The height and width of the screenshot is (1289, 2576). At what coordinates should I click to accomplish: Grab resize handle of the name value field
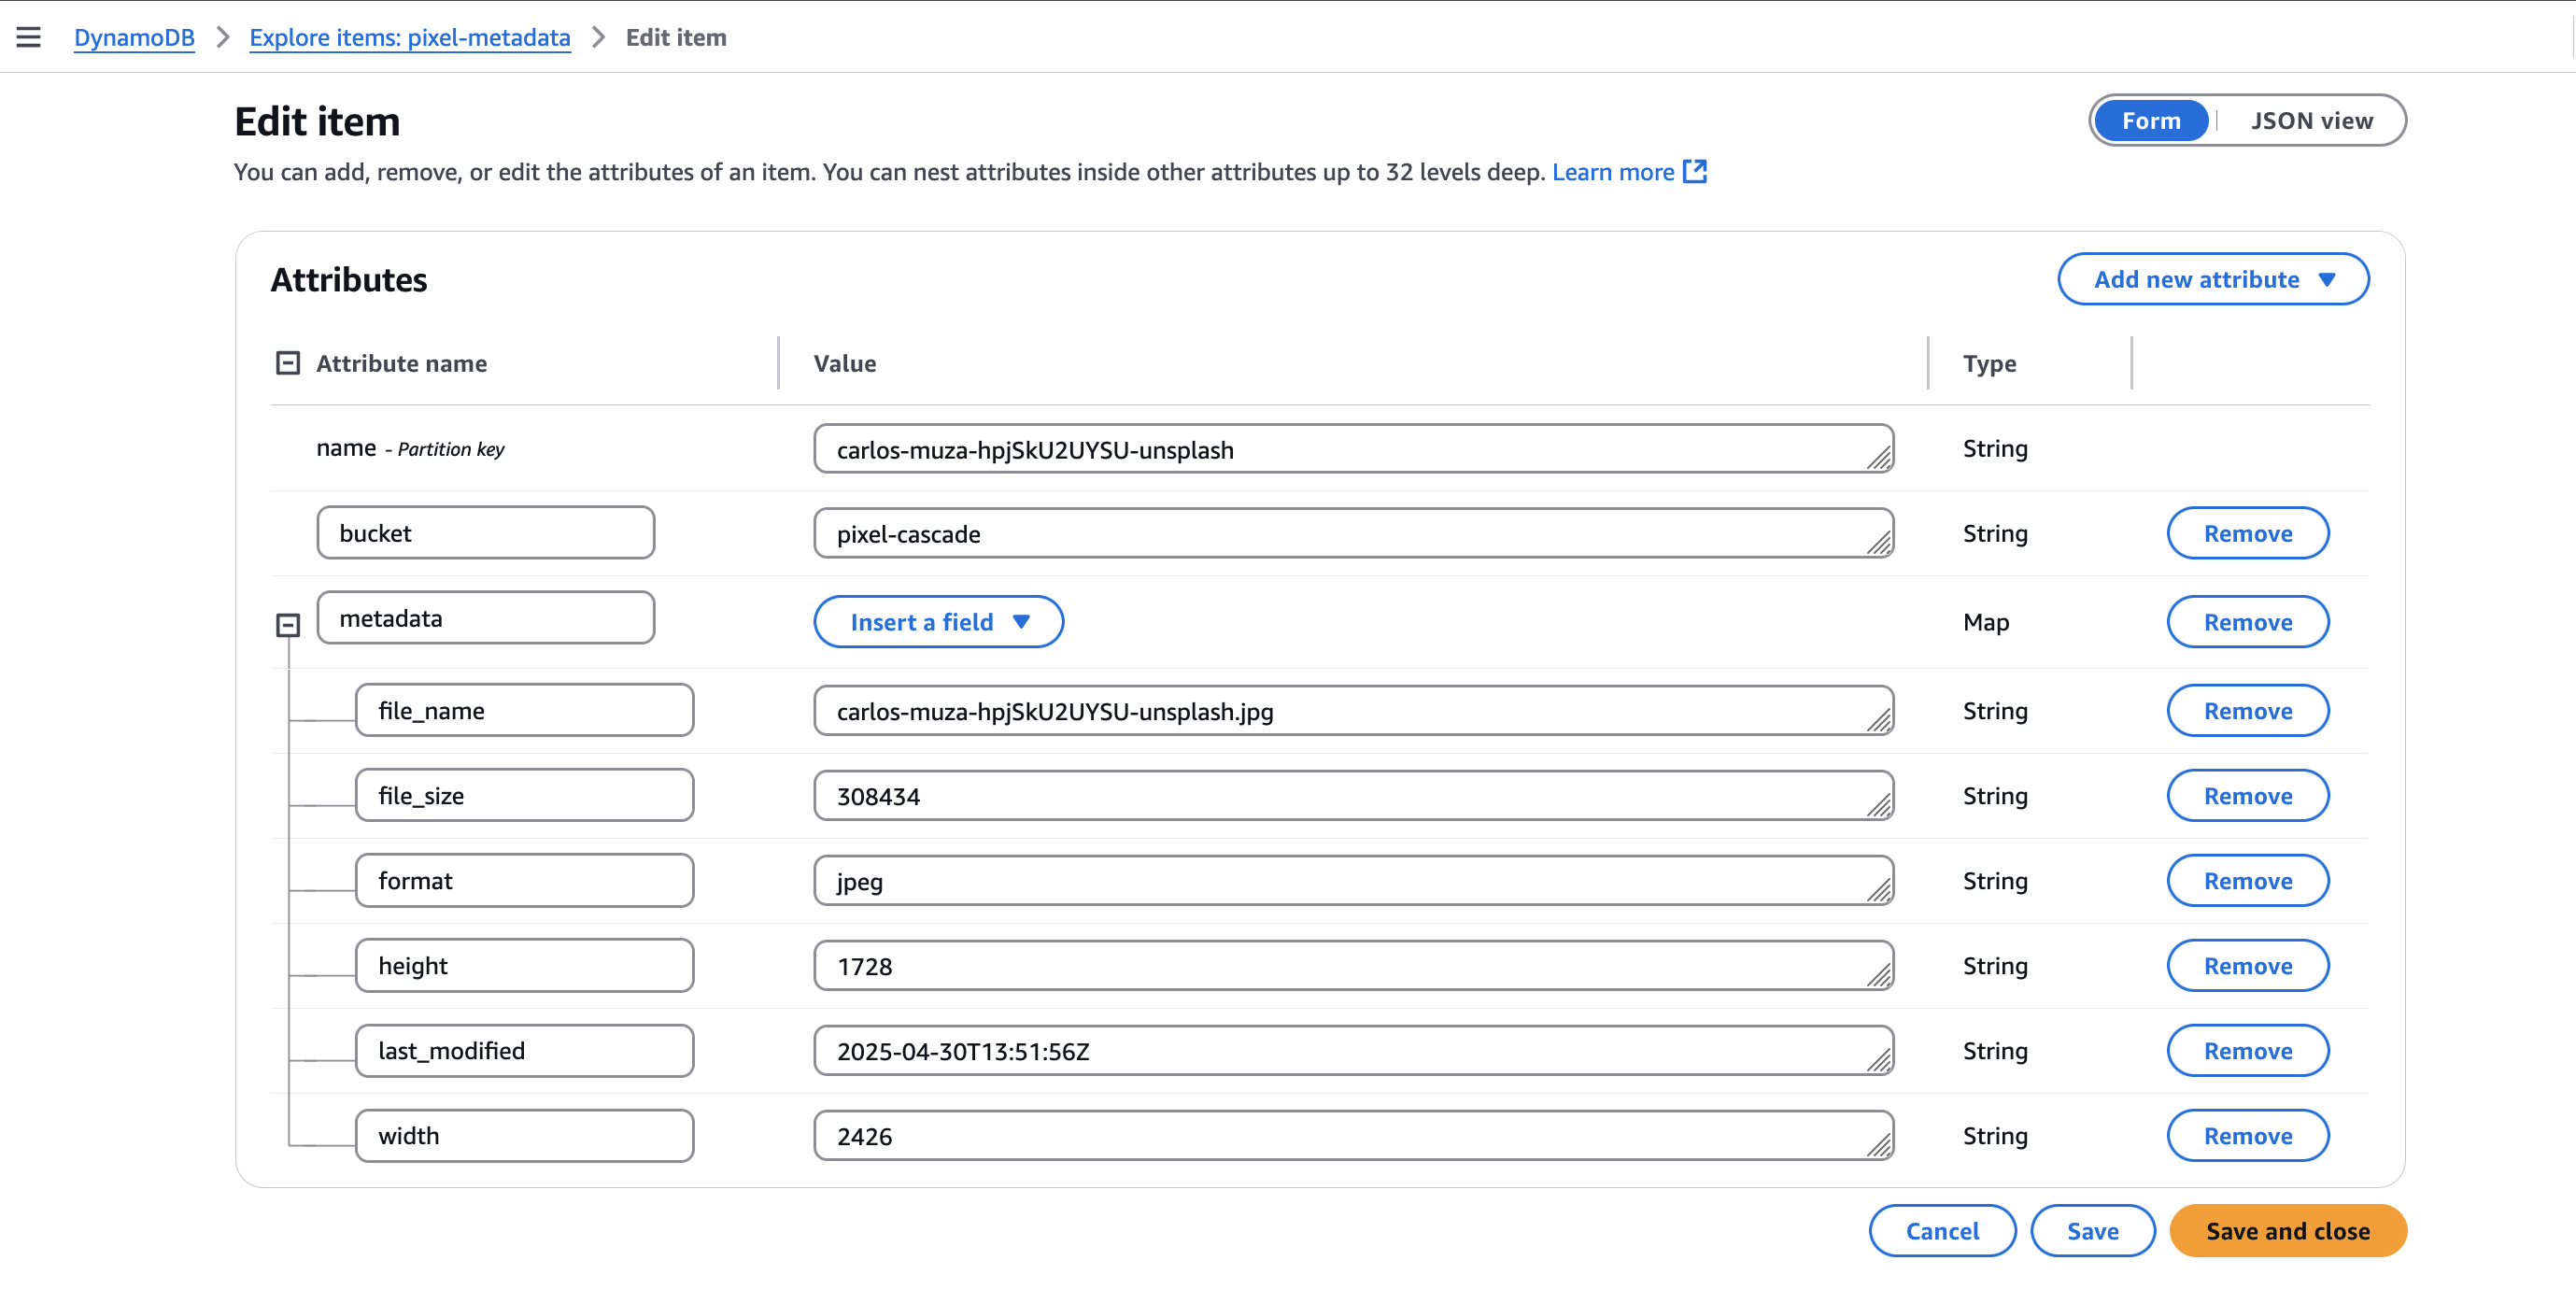pyautogui.click(x=1879, y=459)
